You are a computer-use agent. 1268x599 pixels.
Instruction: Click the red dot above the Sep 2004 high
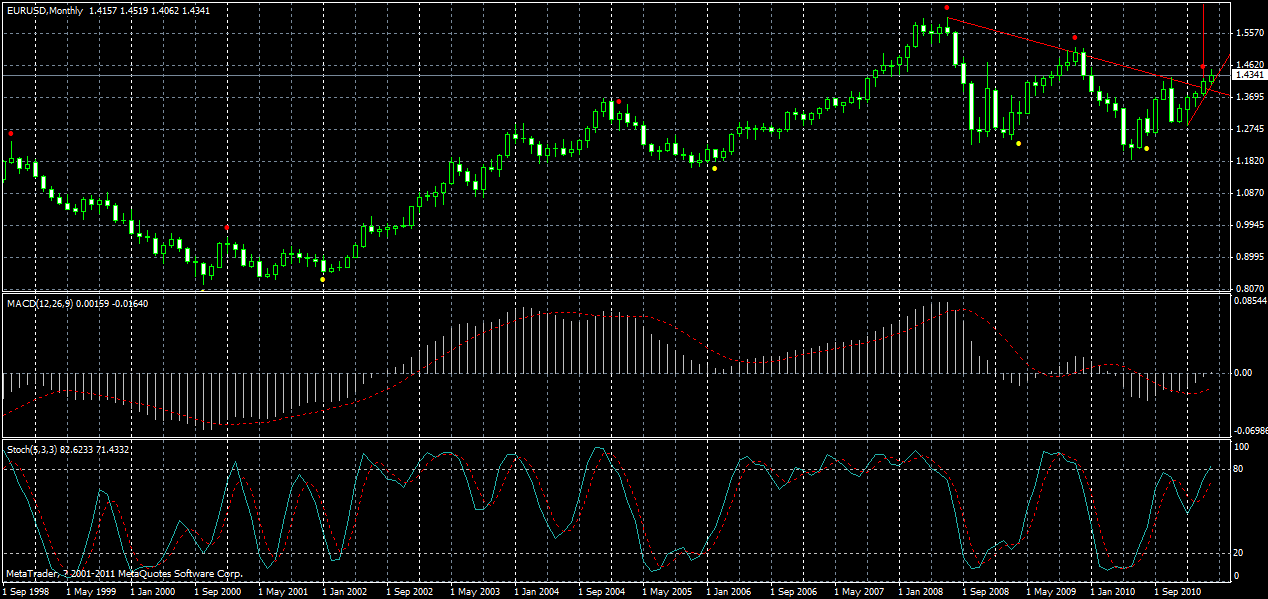(x=618, y=101)
